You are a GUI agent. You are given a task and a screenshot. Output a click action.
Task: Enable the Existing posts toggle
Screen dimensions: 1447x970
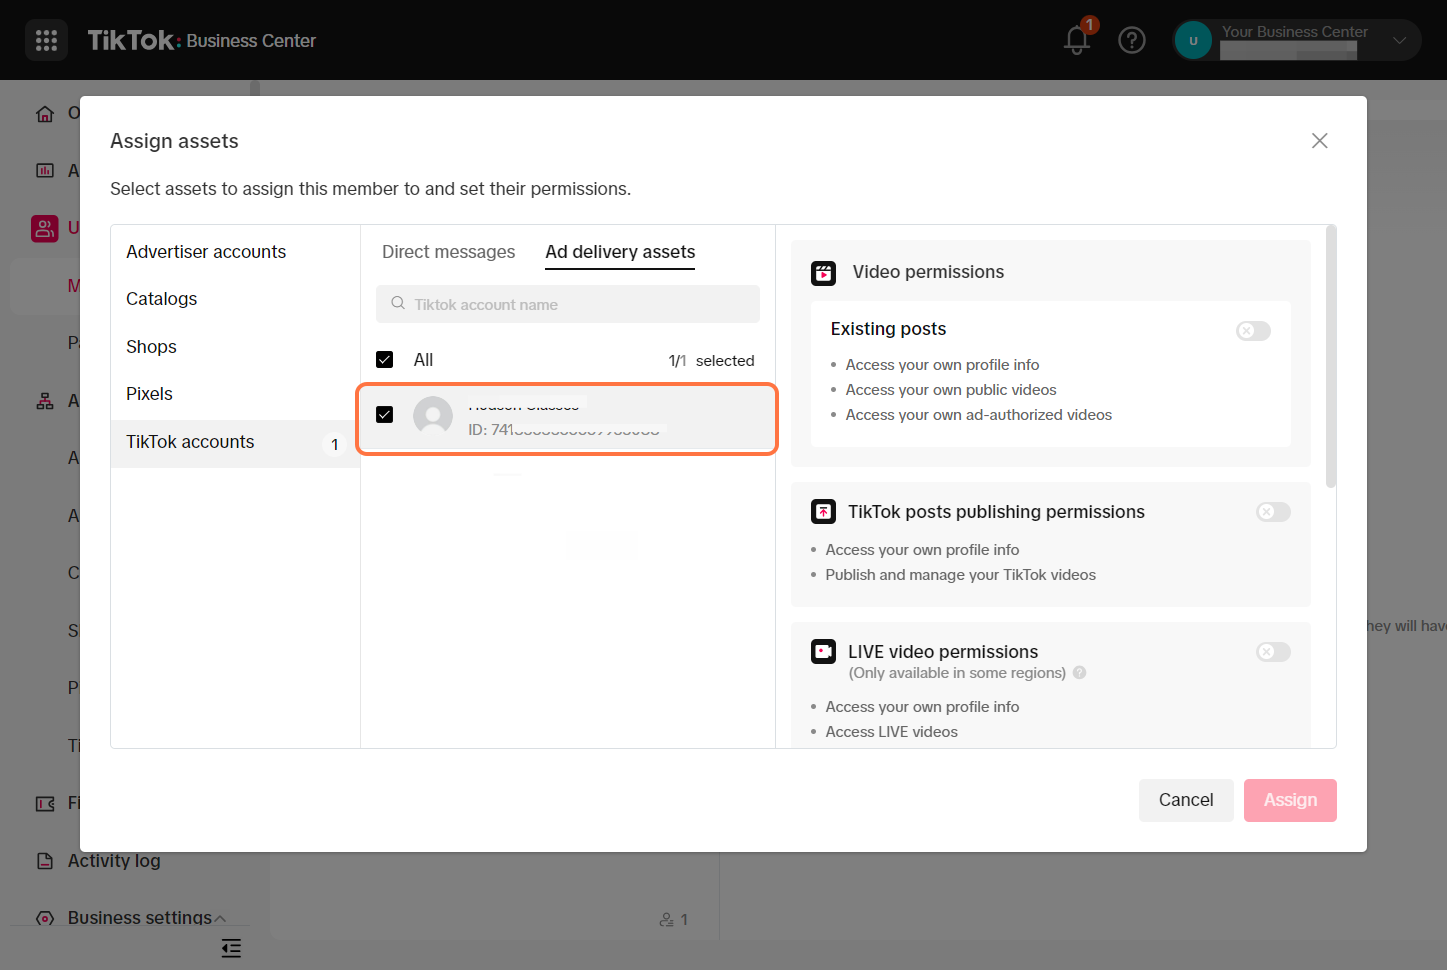click(x=1253, y=331)
